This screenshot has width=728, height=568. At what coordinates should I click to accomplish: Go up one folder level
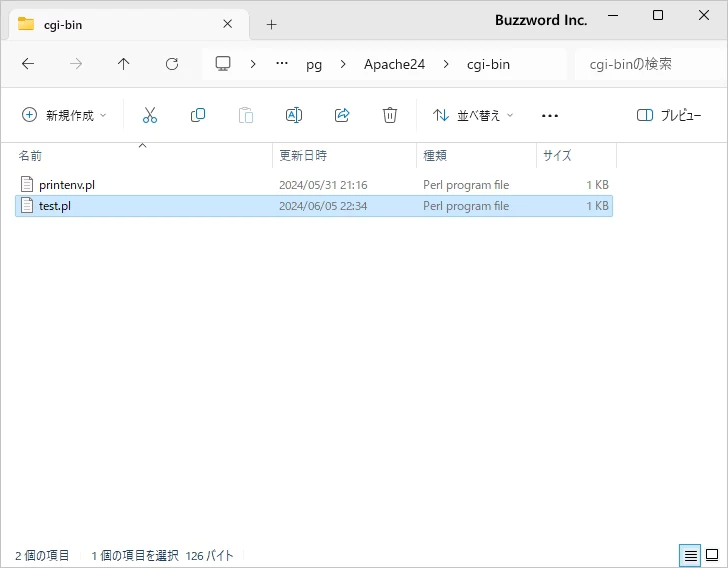point(124,64)
